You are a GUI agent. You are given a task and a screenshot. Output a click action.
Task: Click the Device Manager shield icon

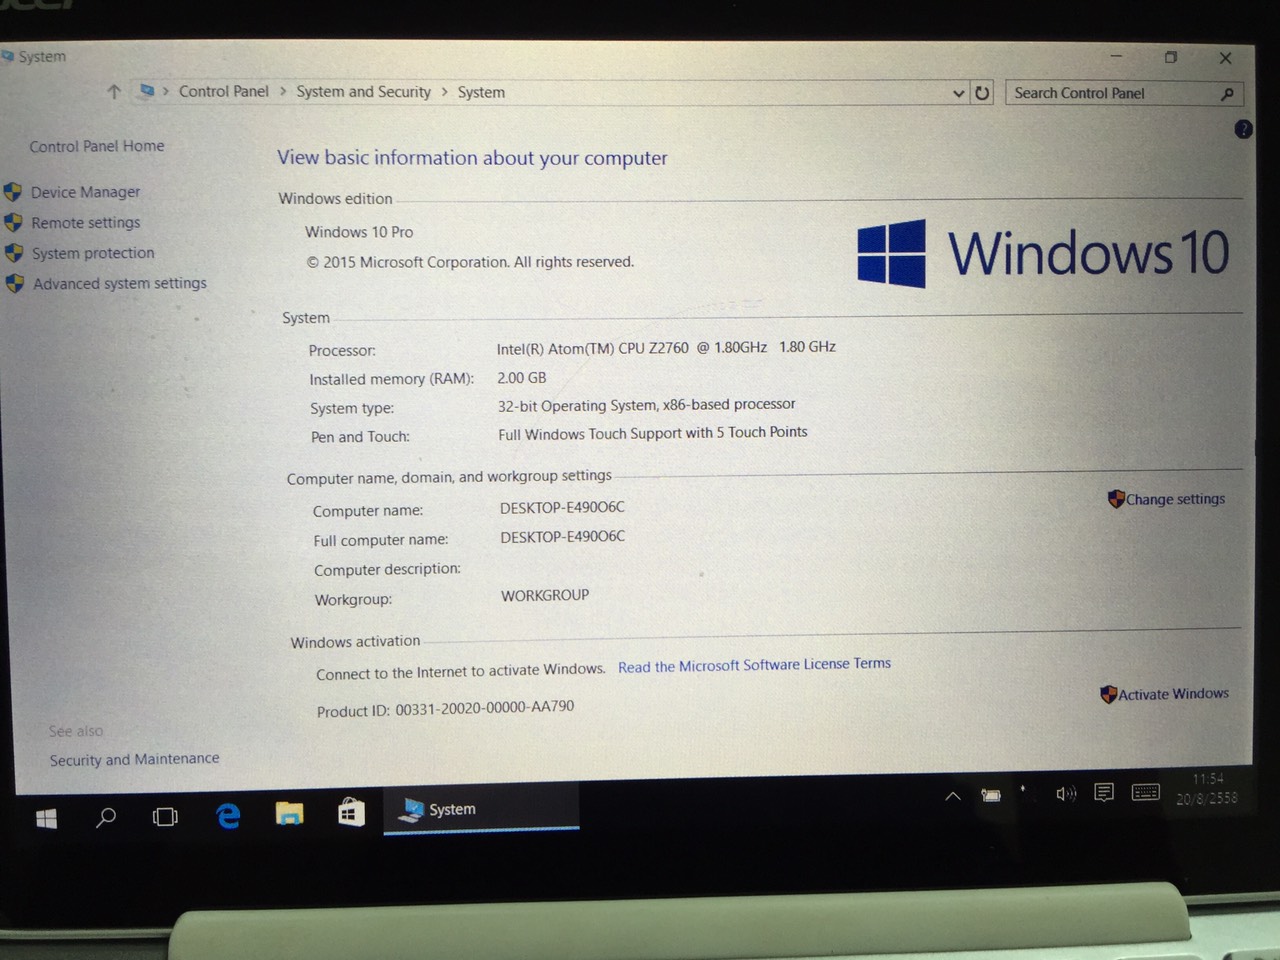click(13, 192)
